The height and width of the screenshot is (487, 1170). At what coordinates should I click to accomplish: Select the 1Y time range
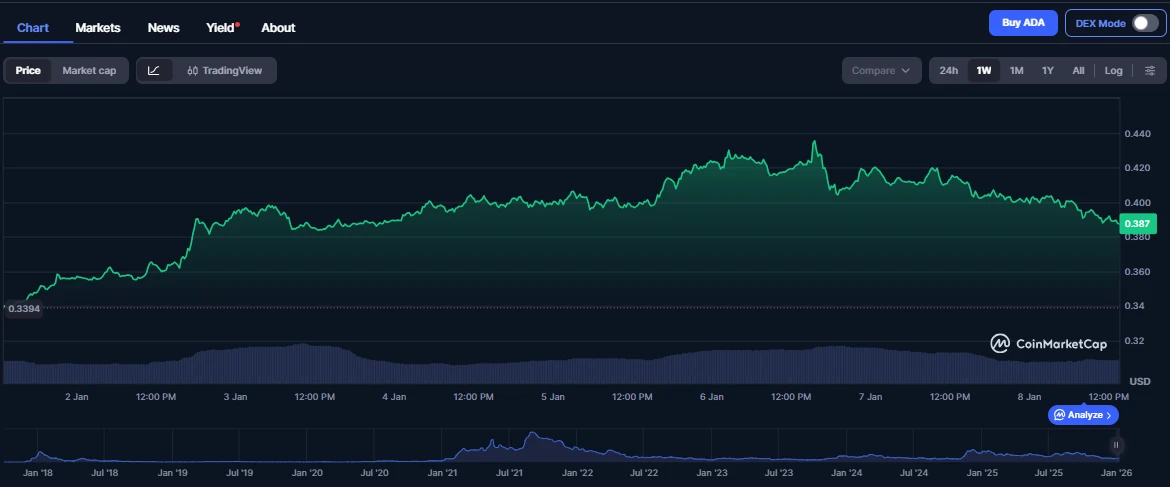click(x=1047, y=70)
